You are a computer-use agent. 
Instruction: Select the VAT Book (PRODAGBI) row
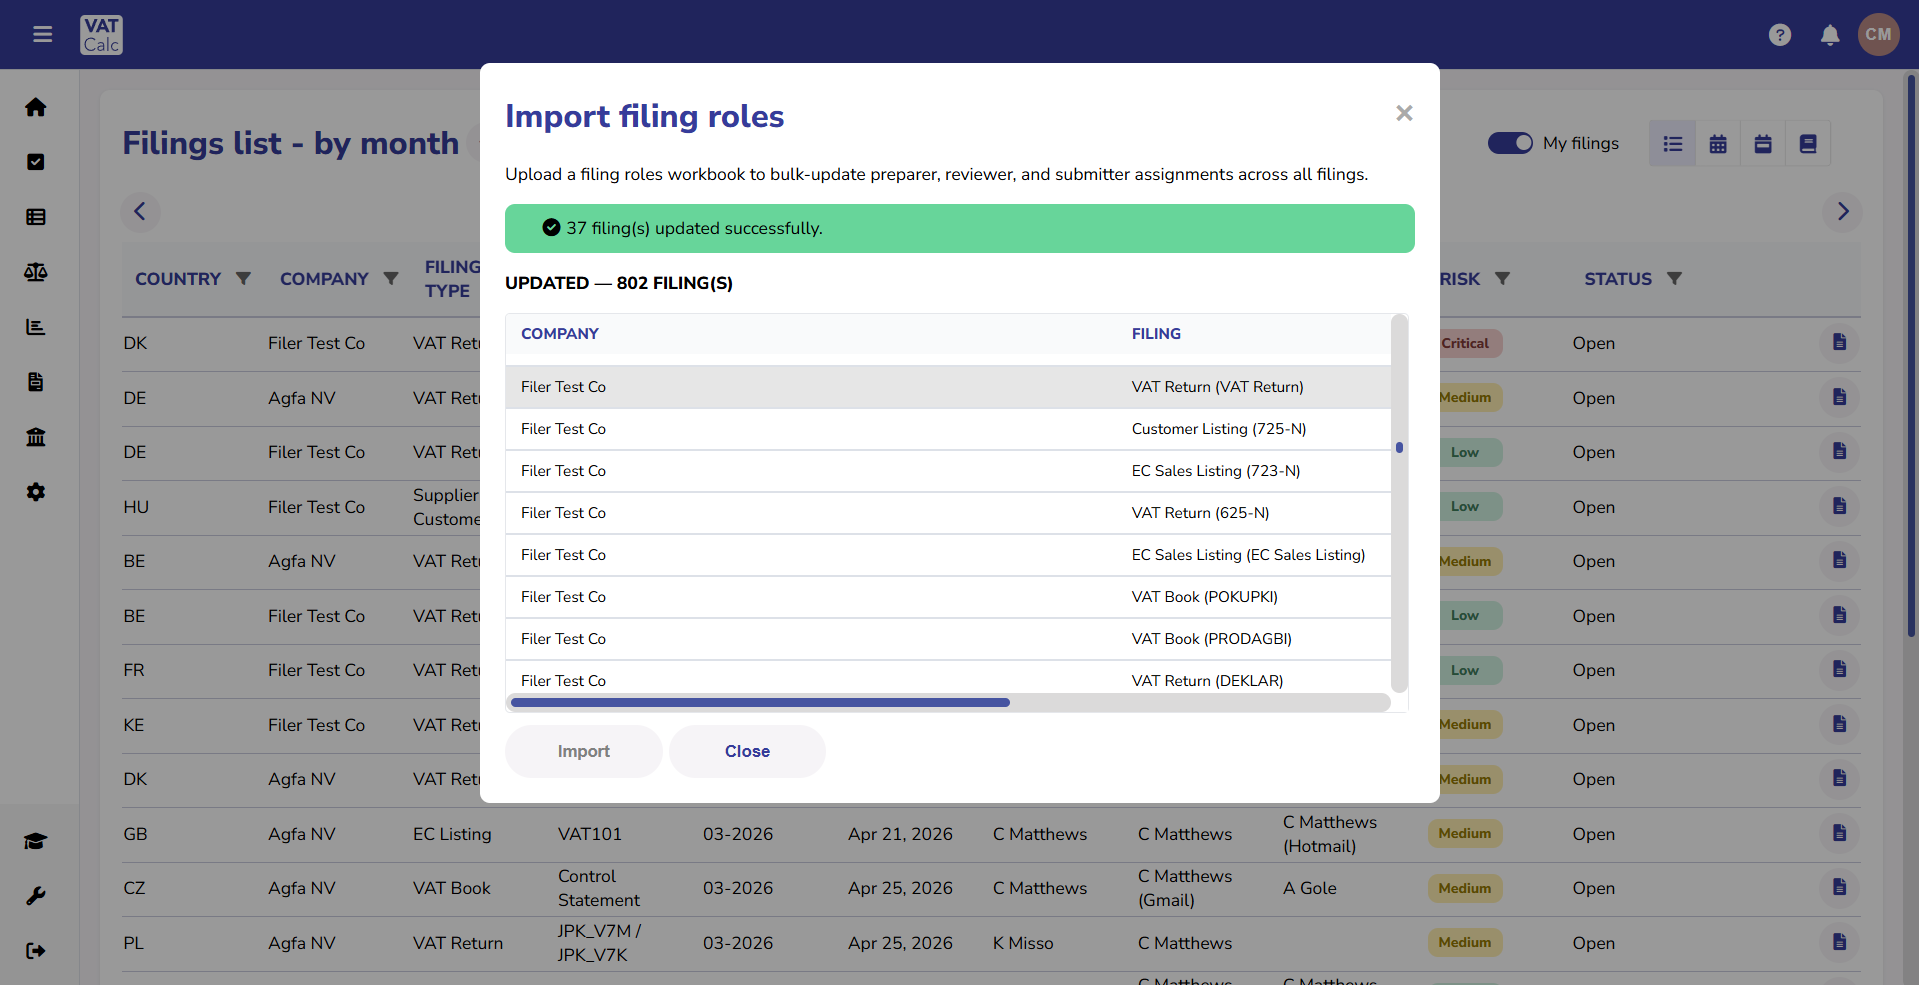point(948,639)
